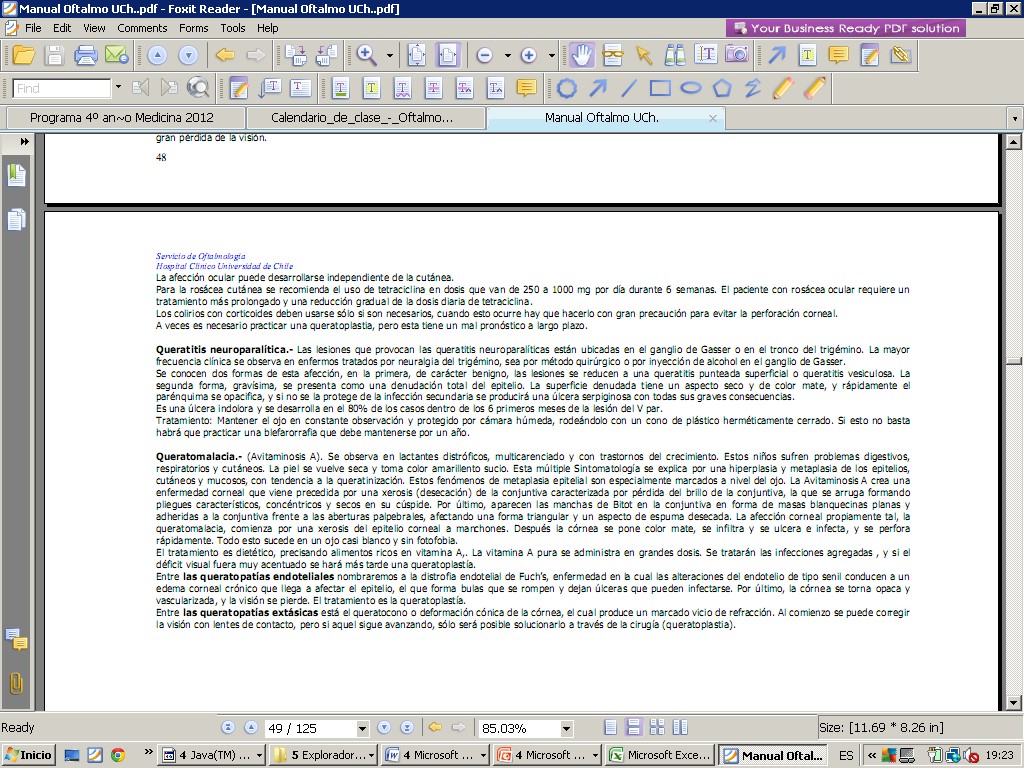Open the attachments paperclip panel
Viewport: 1024px width, 768px height.
(x=16, y=683)
